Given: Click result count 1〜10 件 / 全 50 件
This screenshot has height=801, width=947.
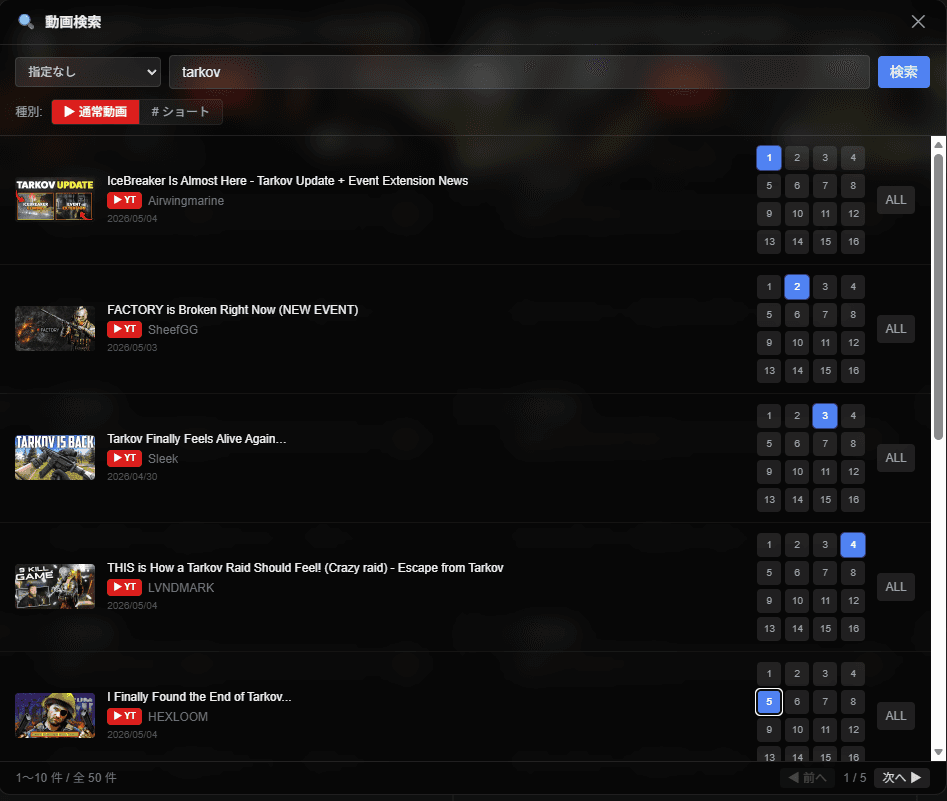Looking at the screenshot, I should click(66, 777).
